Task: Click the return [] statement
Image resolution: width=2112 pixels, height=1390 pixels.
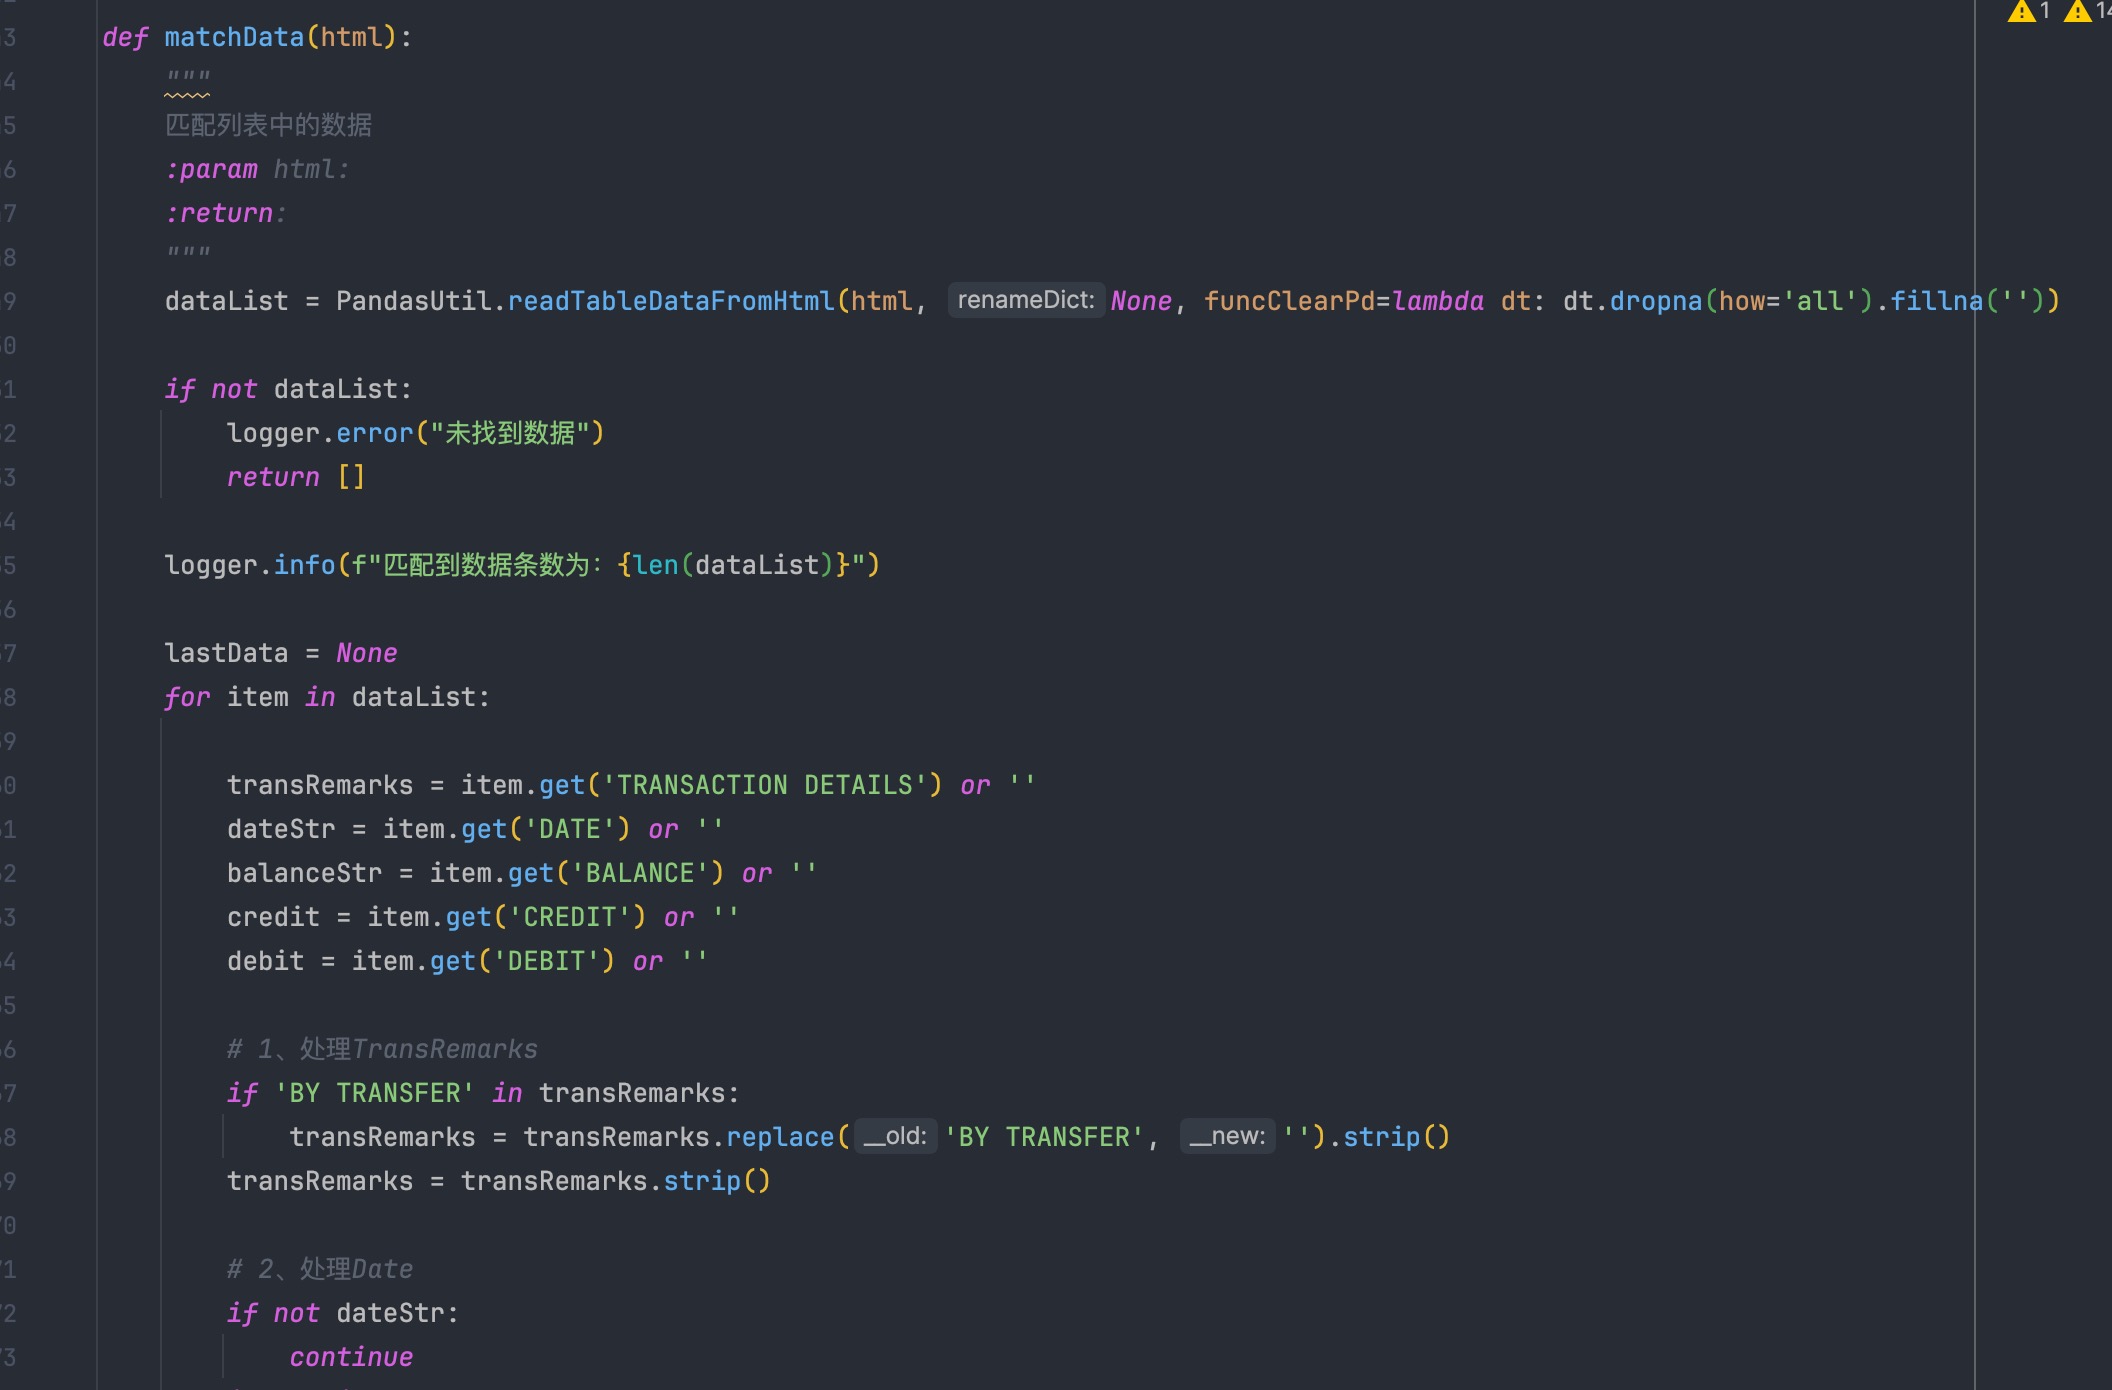Action: [296, 477]
